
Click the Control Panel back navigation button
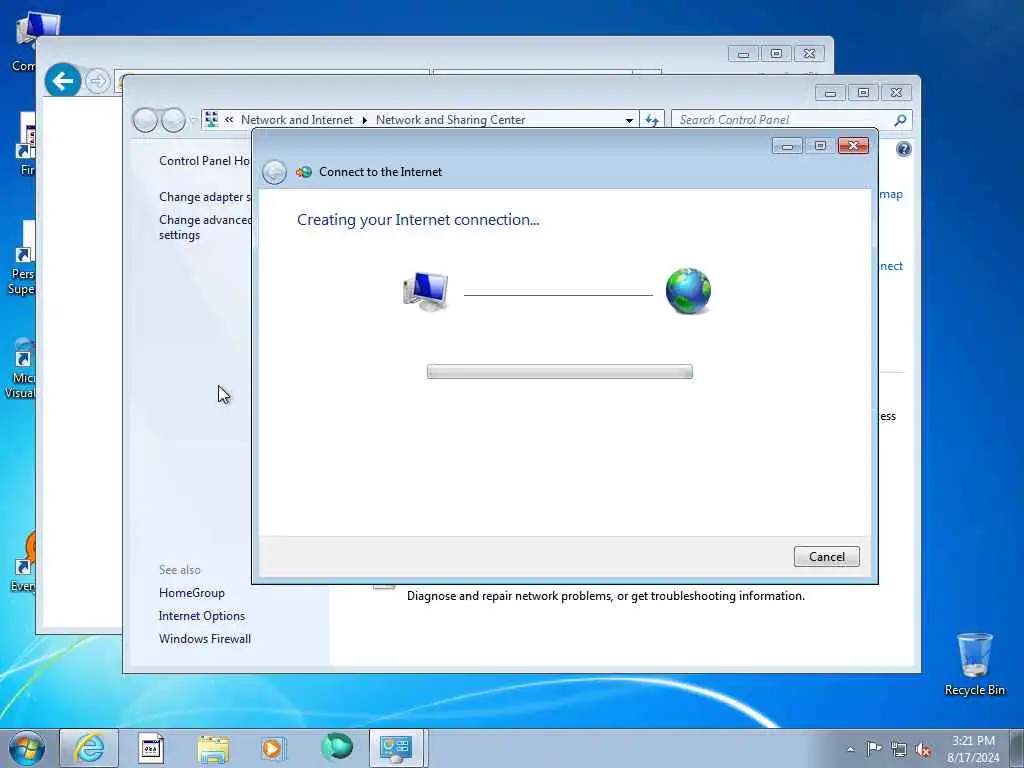(145, 120)
